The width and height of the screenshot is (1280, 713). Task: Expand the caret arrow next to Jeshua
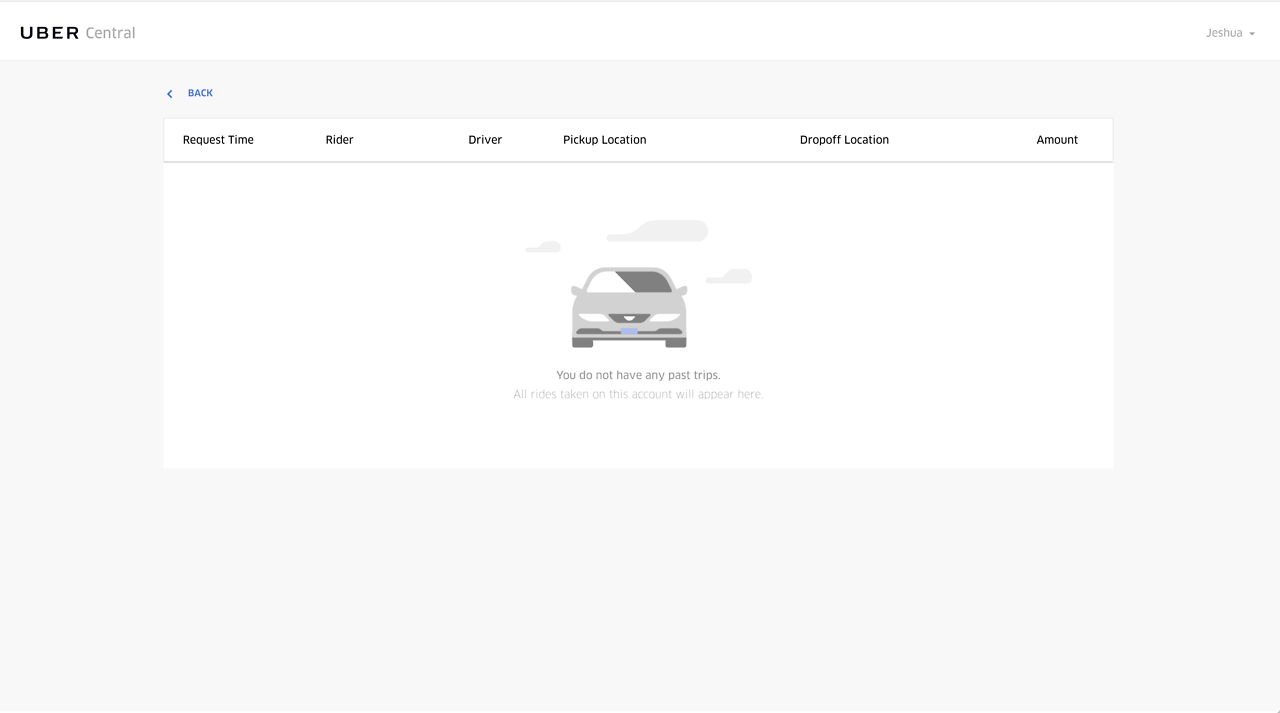point(1252,34)
